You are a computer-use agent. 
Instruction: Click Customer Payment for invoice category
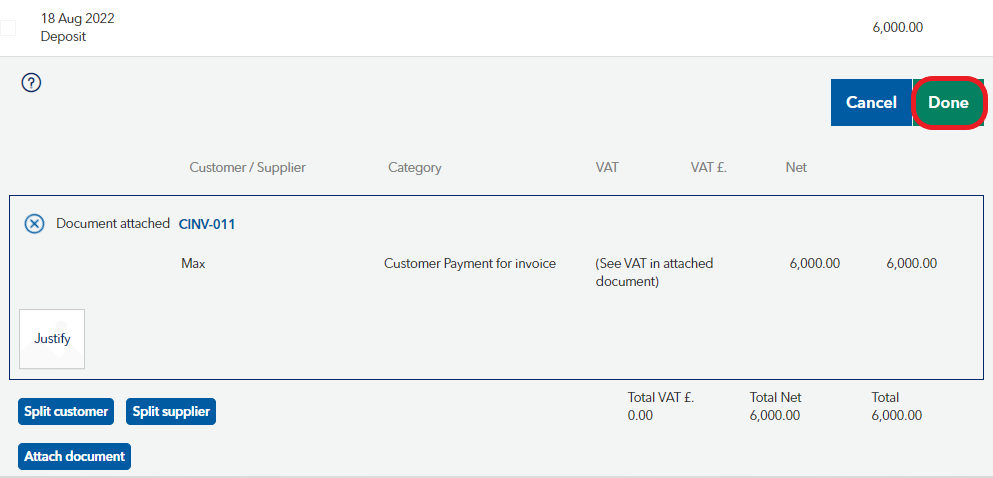pyautogui.click(x=470, y=263)
